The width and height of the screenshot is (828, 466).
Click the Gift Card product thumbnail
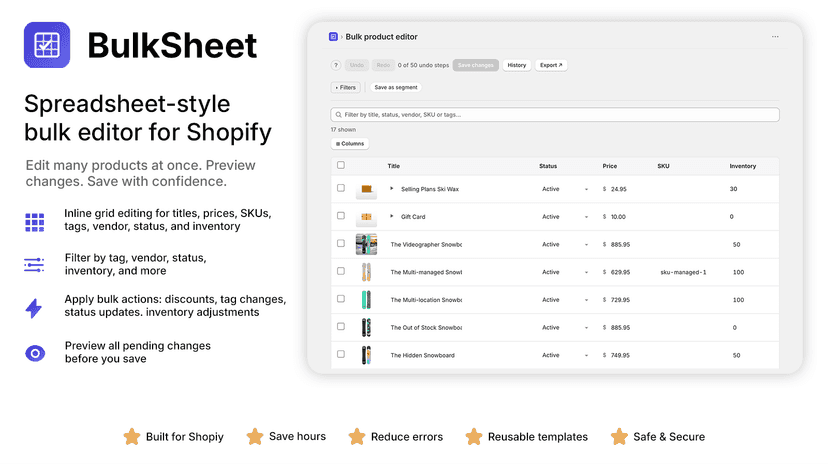click(366, 217)
